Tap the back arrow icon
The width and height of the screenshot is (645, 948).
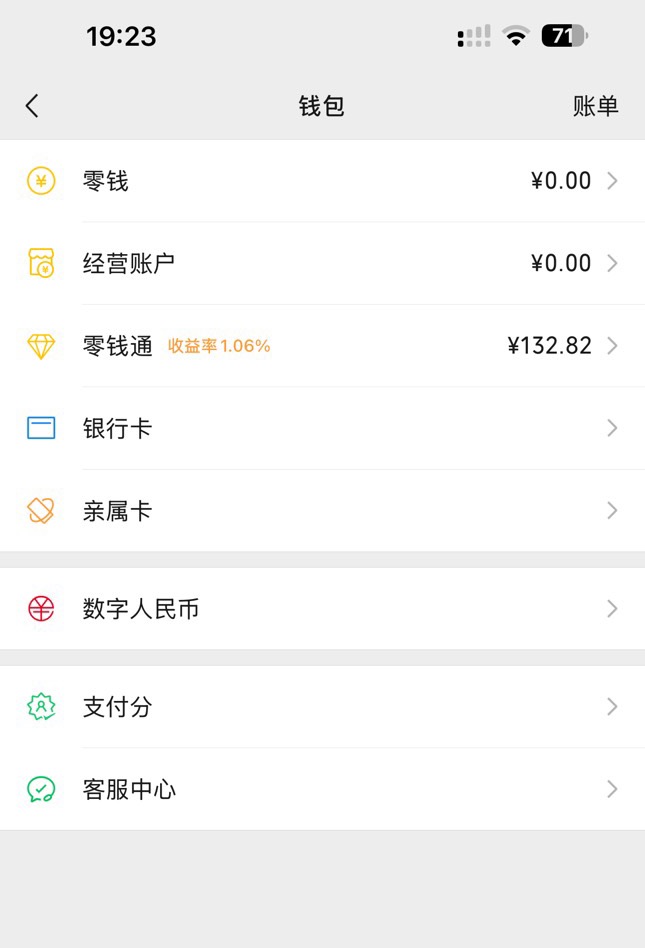coord(32,106)
